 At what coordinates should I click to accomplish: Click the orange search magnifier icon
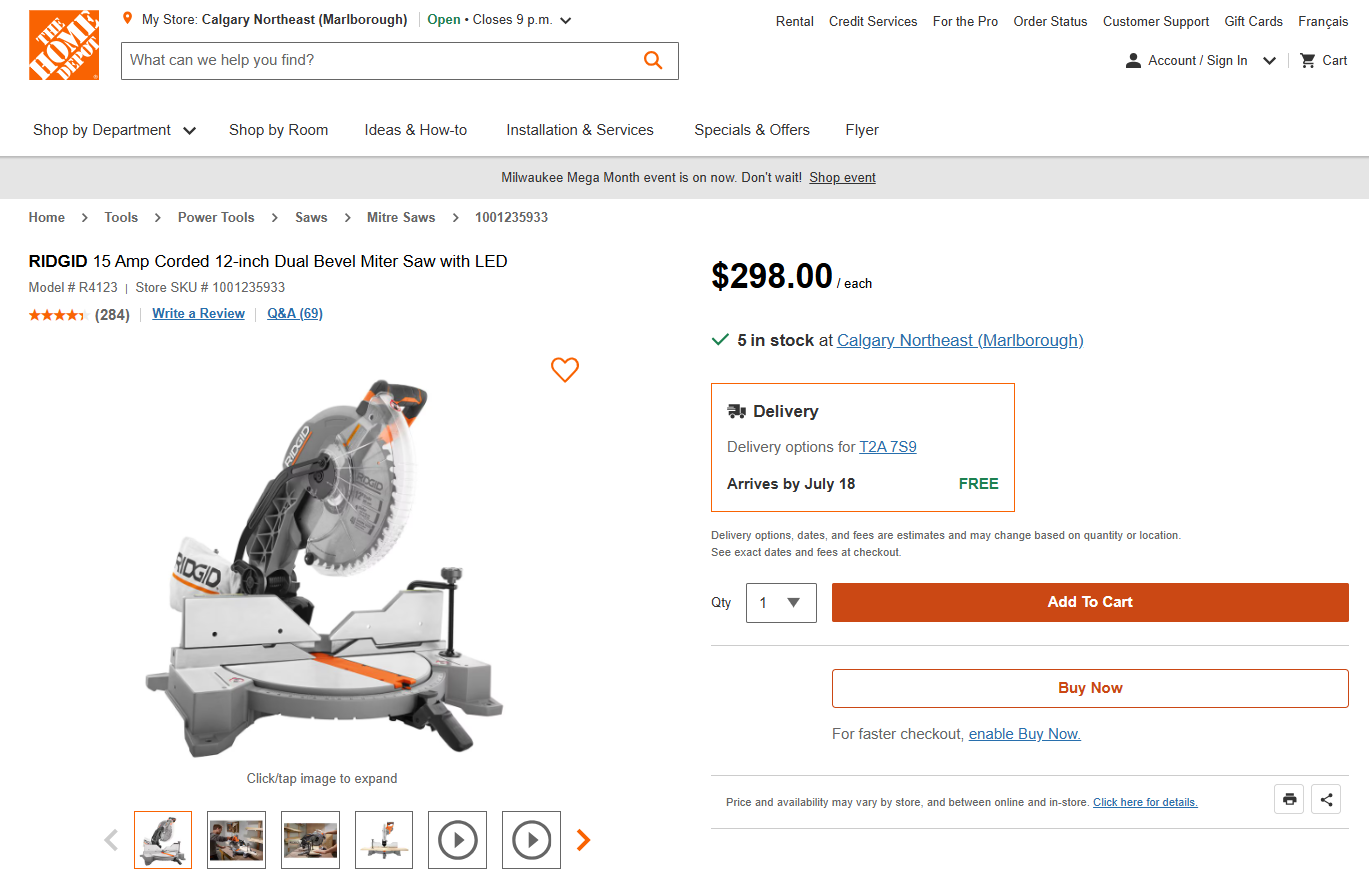click(x=653, y=60)
